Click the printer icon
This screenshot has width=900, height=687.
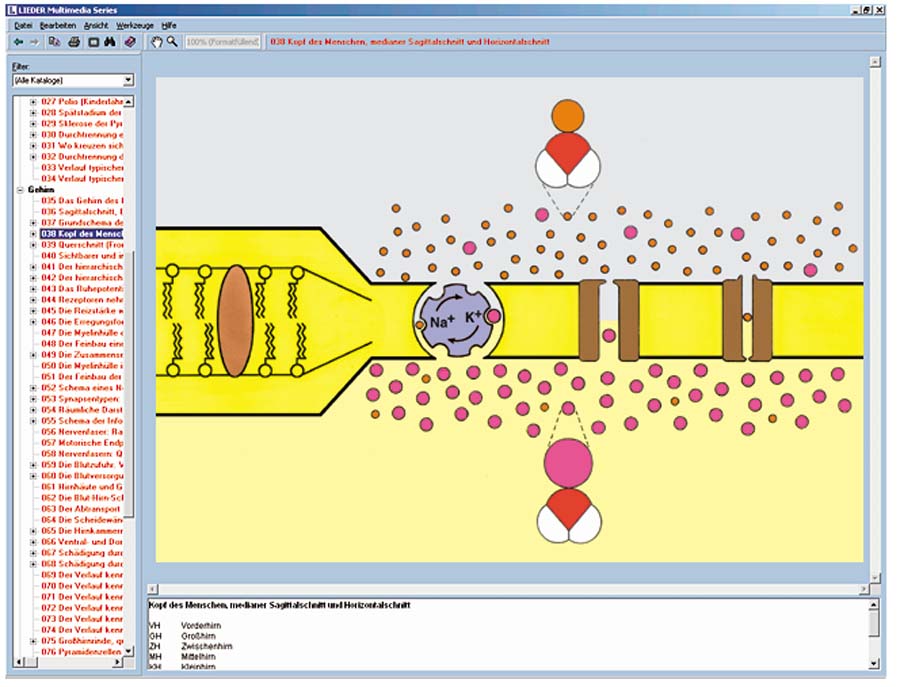(74, 42)
